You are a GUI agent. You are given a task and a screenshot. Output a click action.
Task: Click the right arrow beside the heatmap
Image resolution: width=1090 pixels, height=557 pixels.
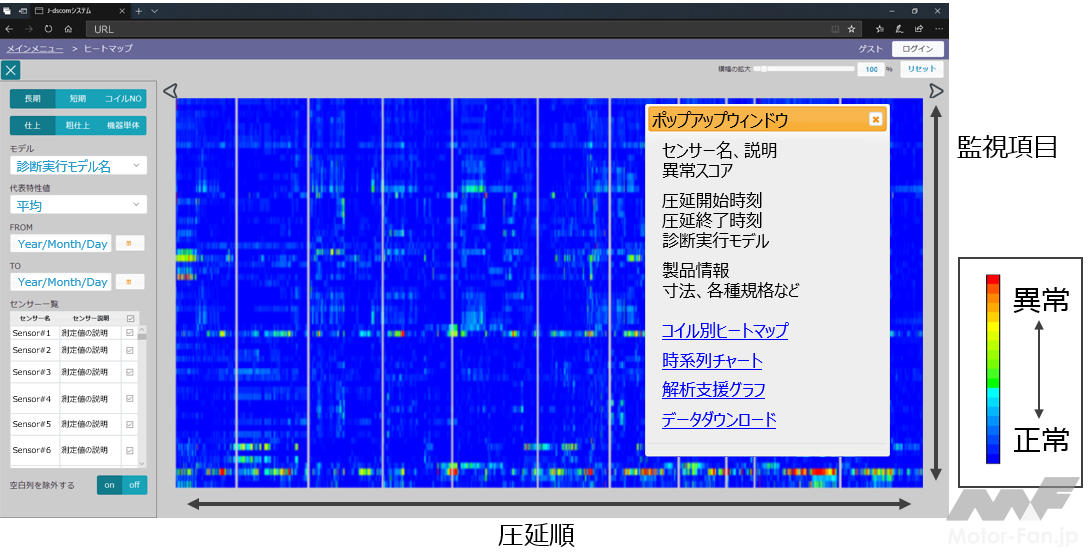(936, 91)
